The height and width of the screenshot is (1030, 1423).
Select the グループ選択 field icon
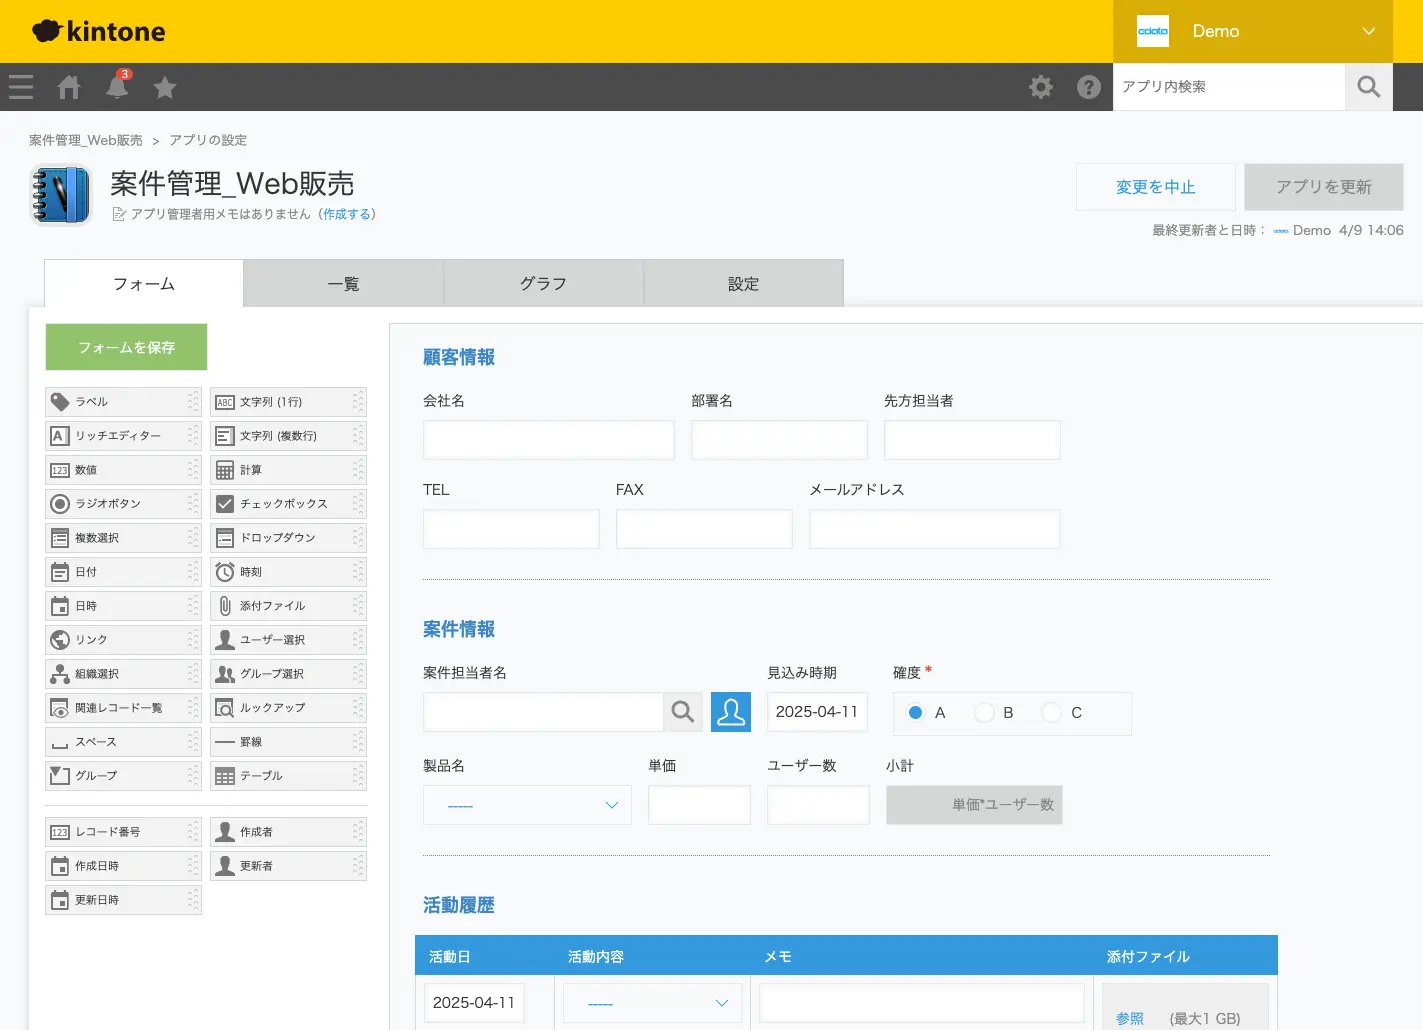coord(225,674)
